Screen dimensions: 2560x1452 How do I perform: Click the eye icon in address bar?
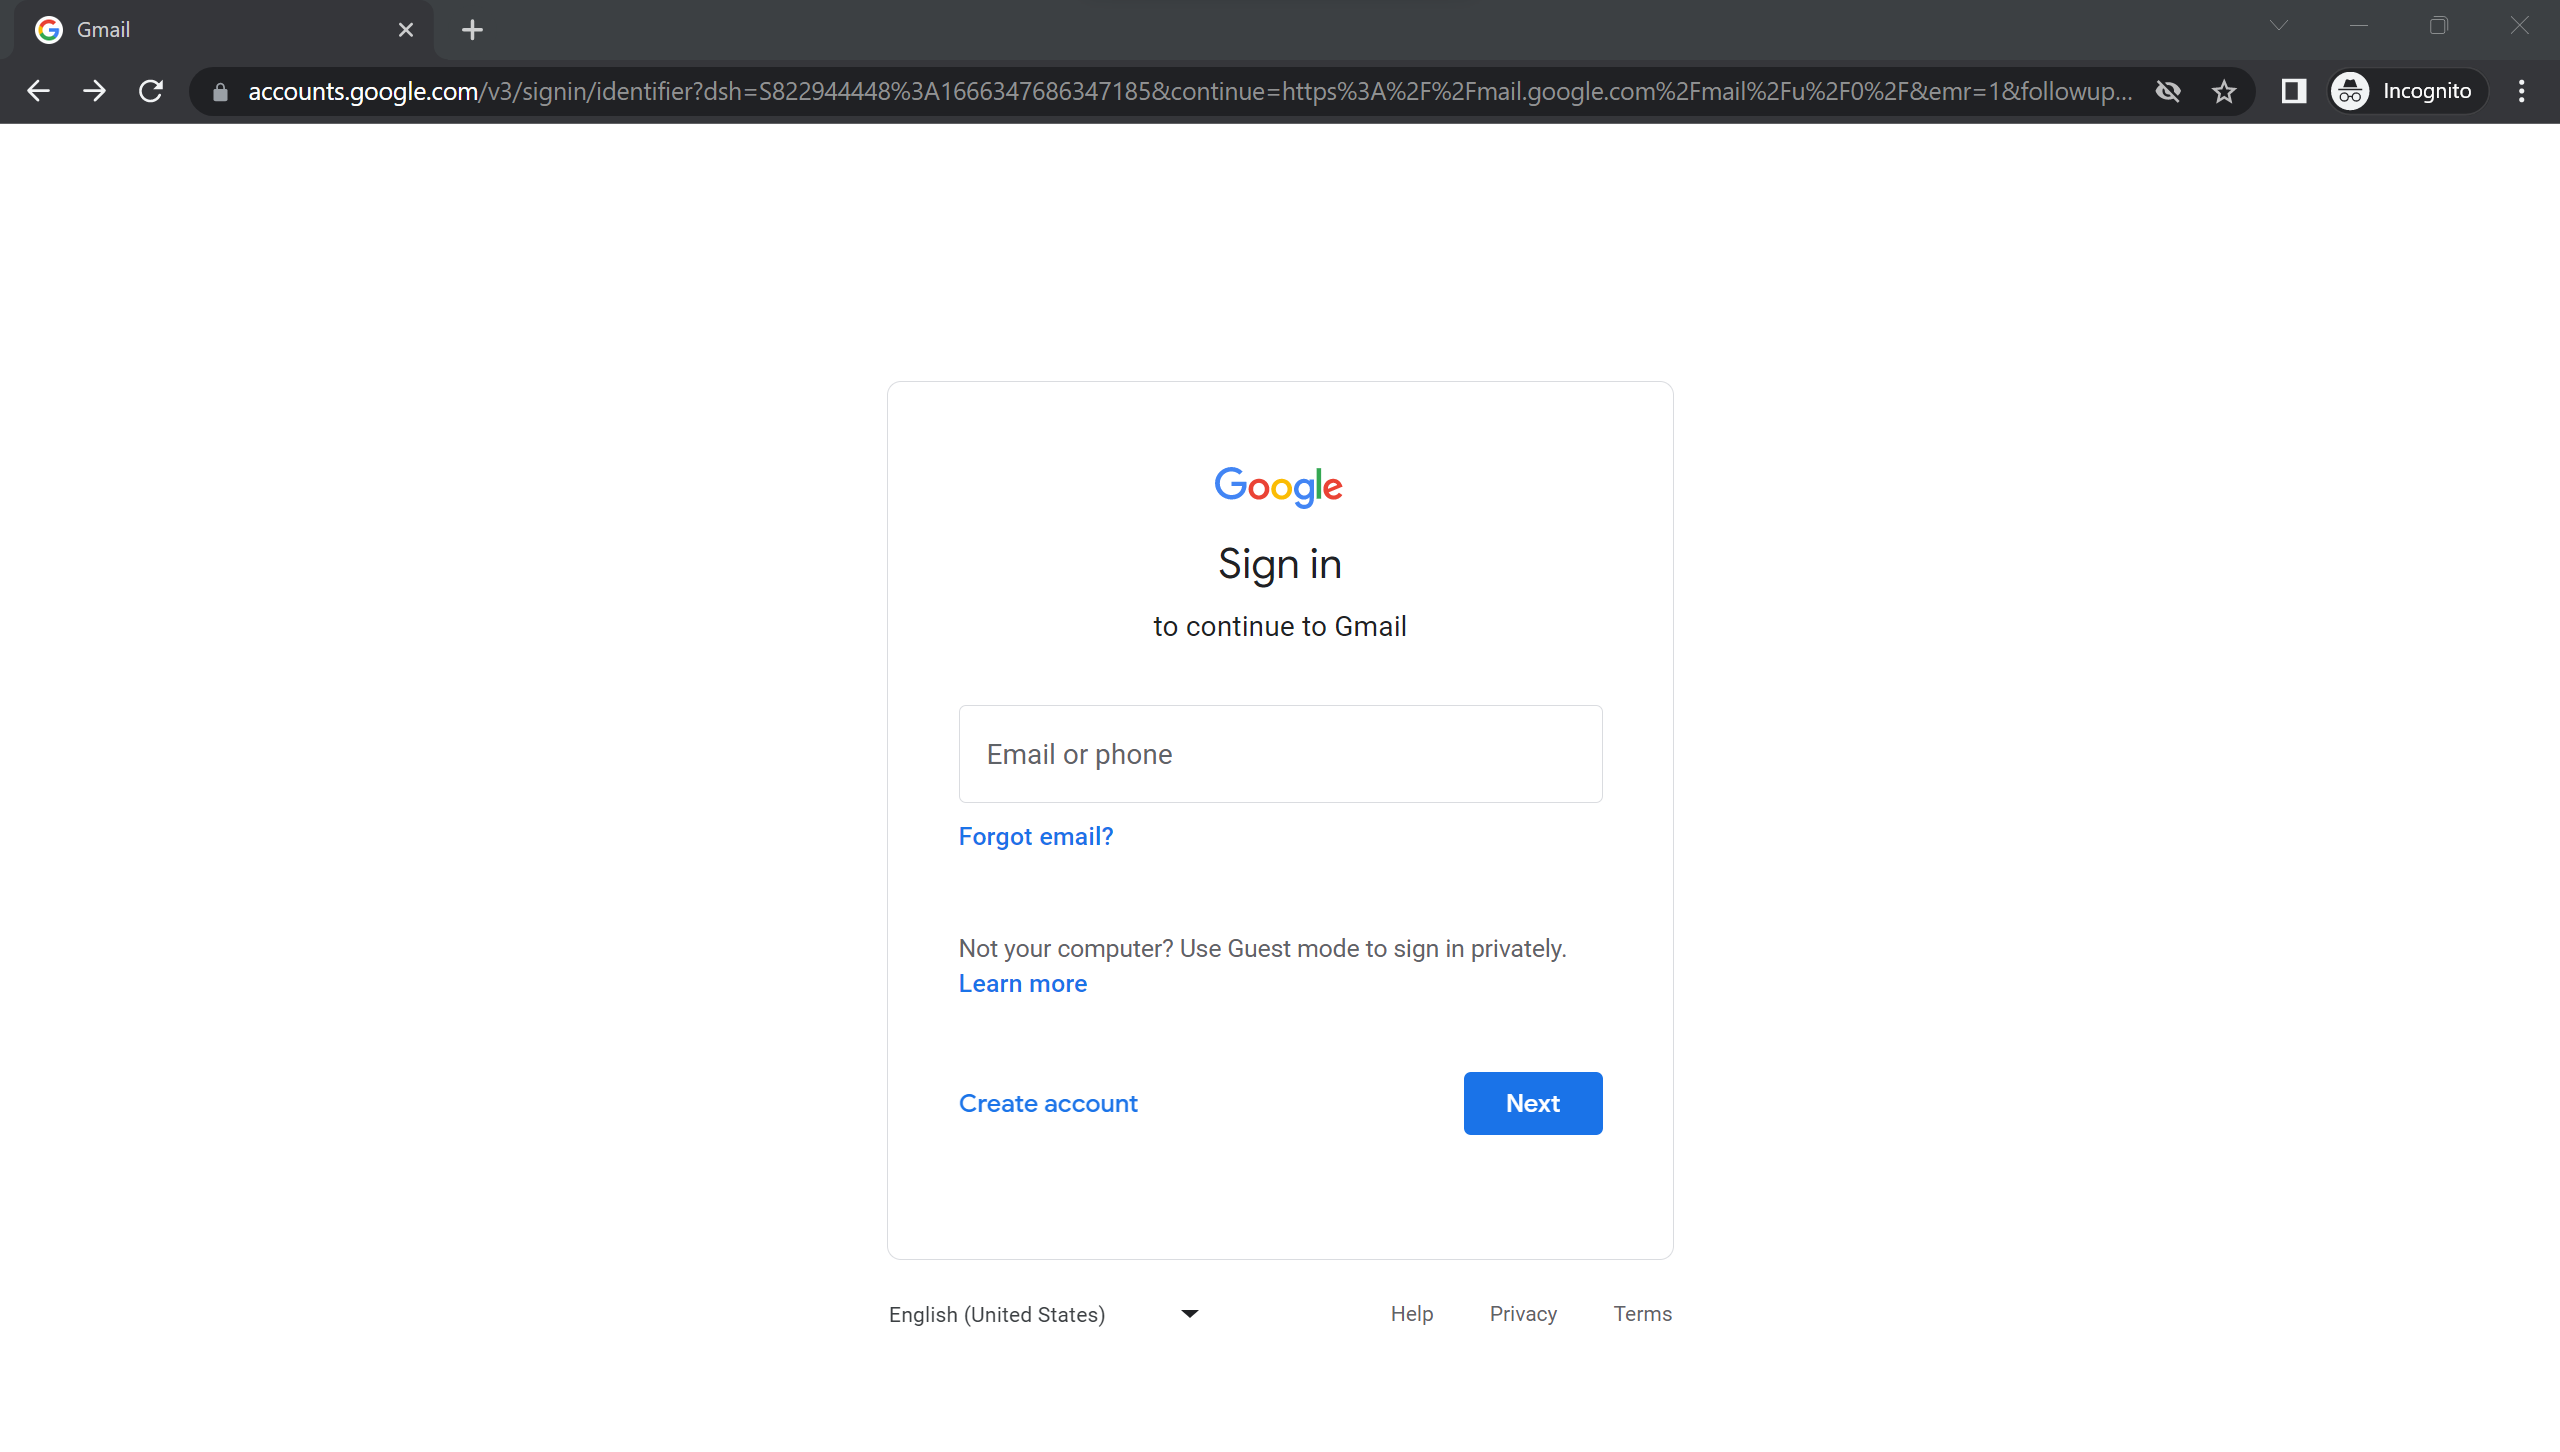(2168, 91)
